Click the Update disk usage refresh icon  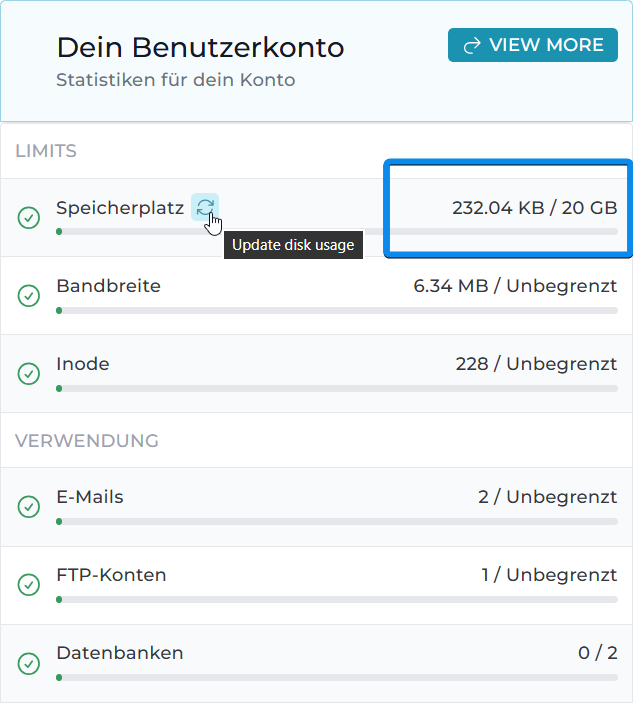pos(205,207)
